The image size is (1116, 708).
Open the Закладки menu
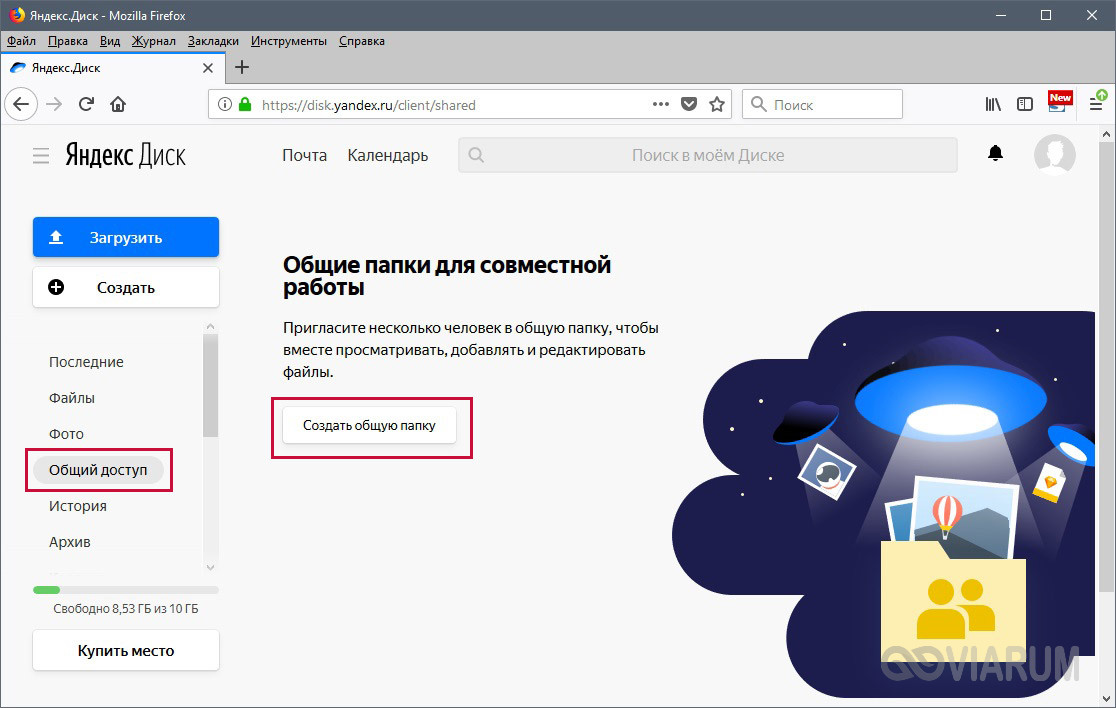214,41
